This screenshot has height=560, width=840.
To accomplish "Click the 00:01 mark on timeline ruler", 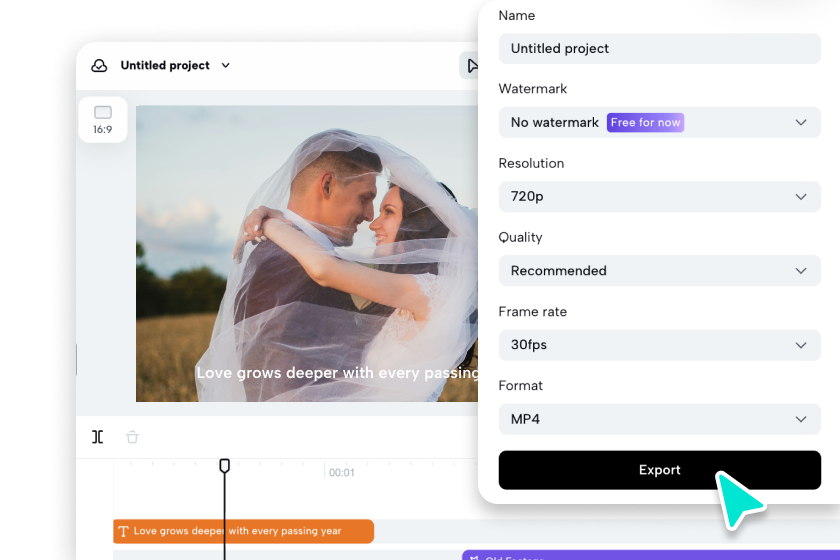I will tap(342, 472).
